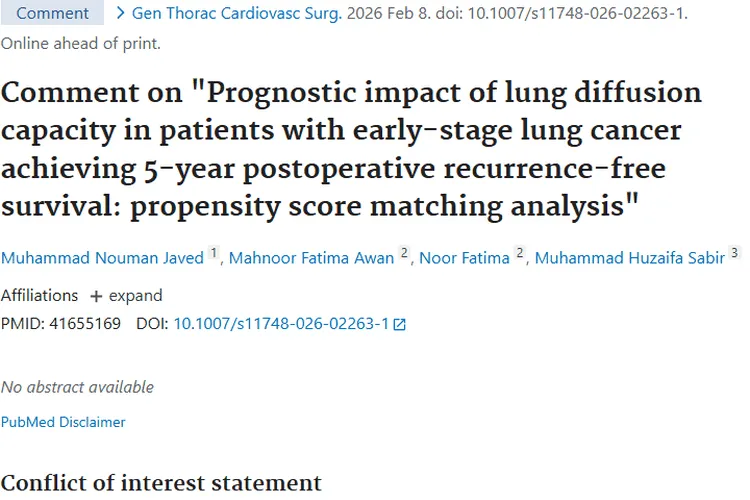Click the article title heading
Viewport: 750px width, 500px height.
351,150
